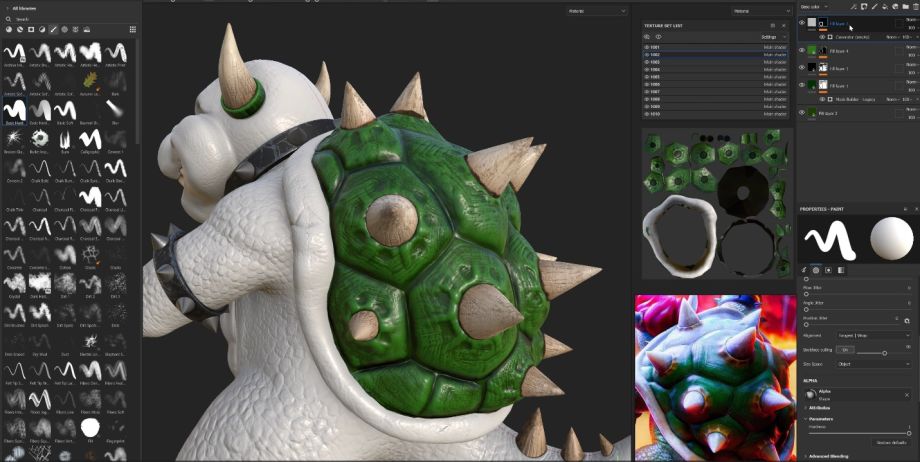Select the Basic Hard brush thumbnail

click(x=15, y=111)
